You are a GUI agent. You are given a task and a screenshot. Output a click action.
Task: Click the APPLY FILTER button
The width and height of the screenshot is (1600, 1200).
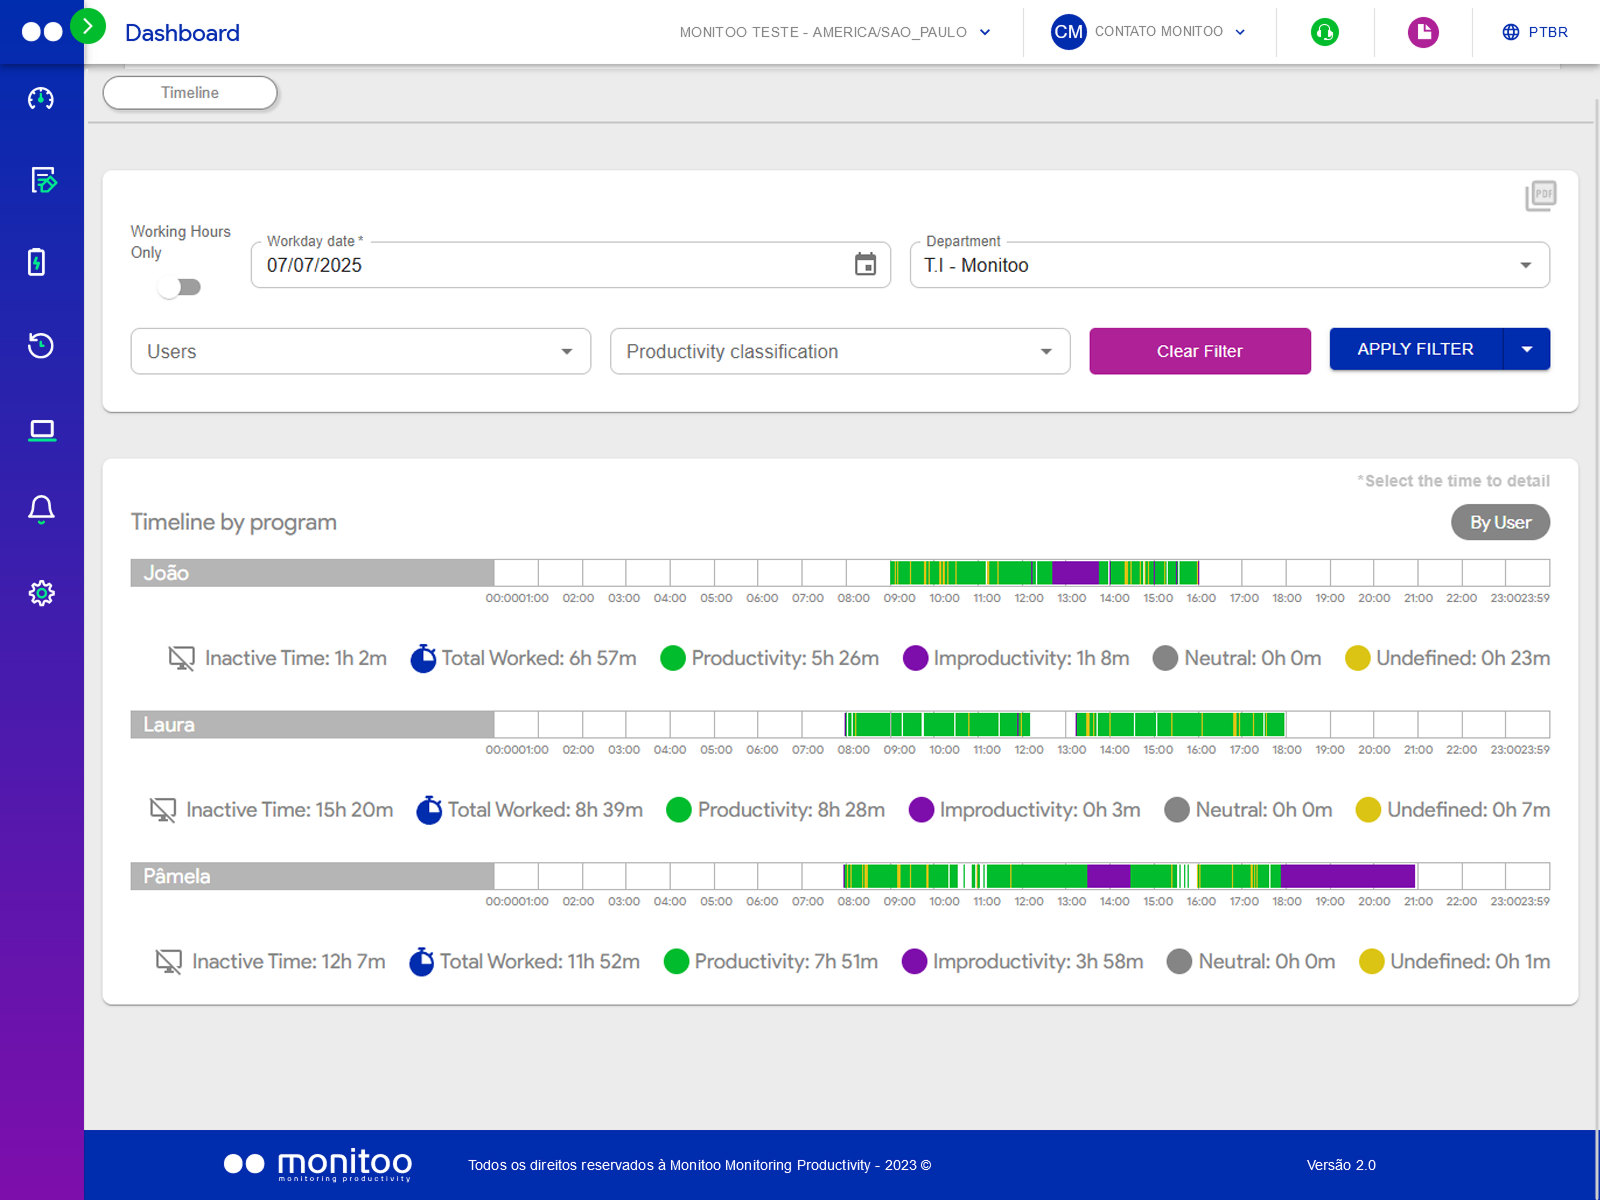click(x=1416, y=349)
